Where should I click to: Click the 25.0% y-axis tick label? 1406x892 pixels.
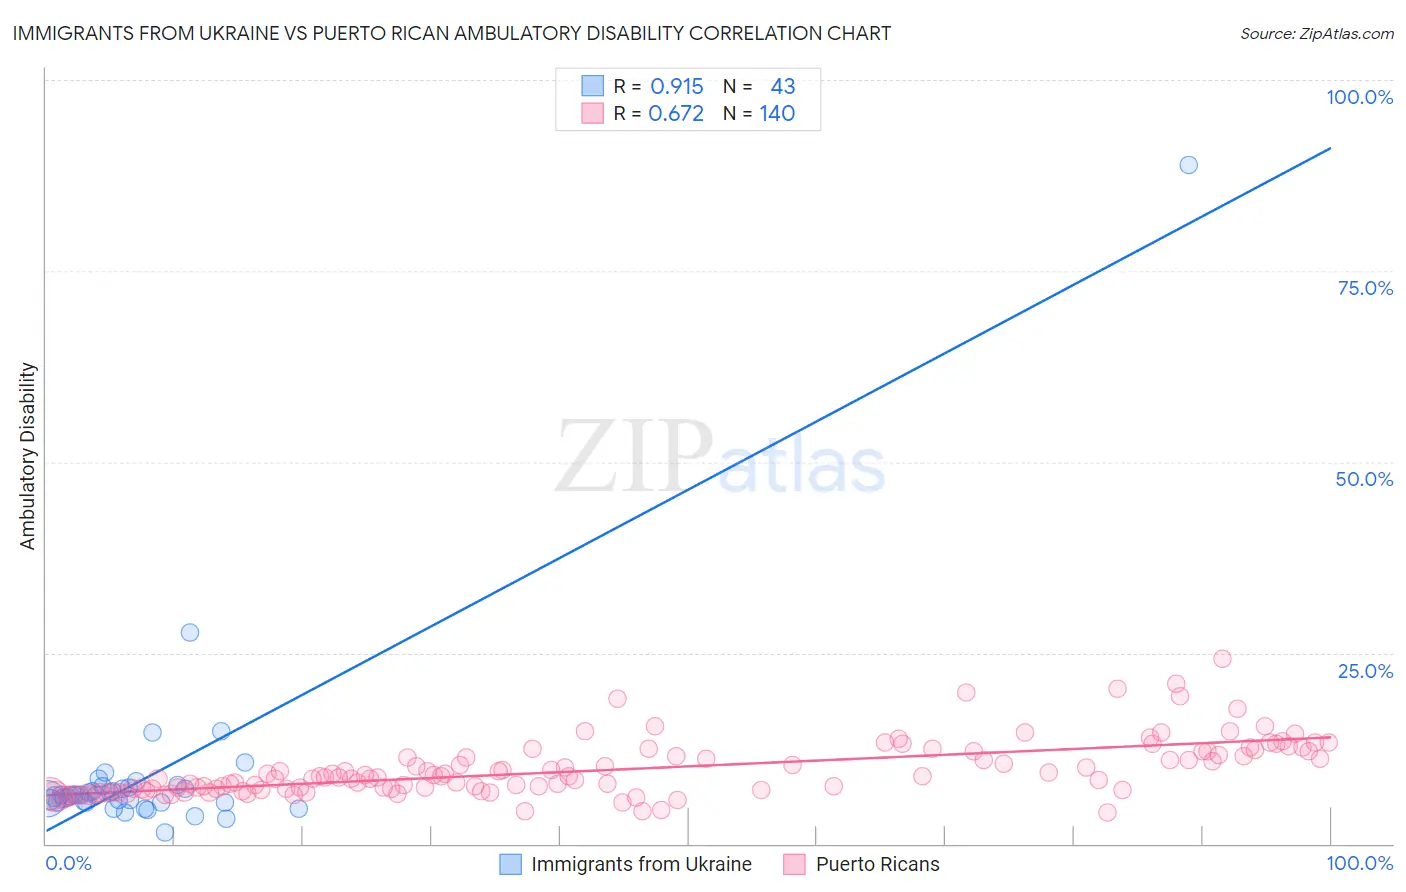coord(1365,670)
